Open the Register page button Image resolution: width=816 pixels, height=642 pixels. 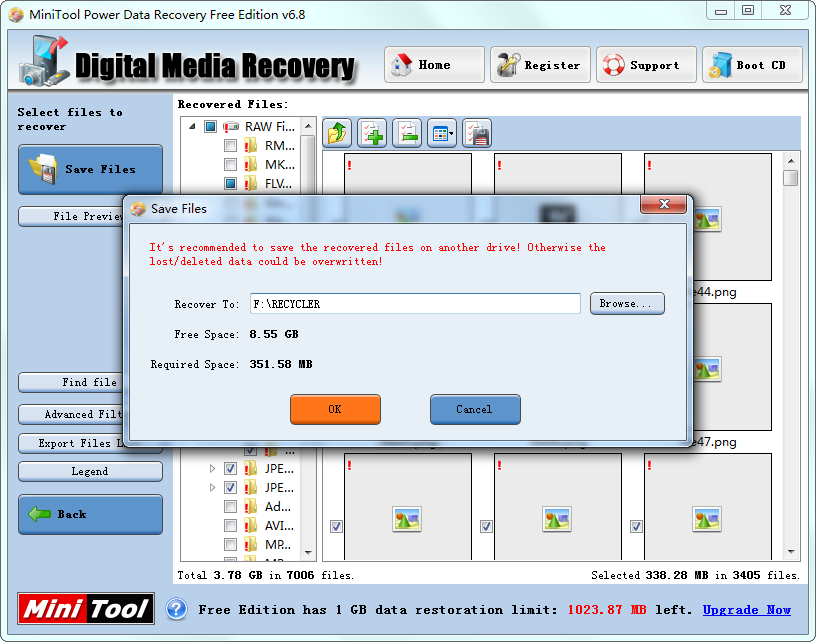[540, 65]
